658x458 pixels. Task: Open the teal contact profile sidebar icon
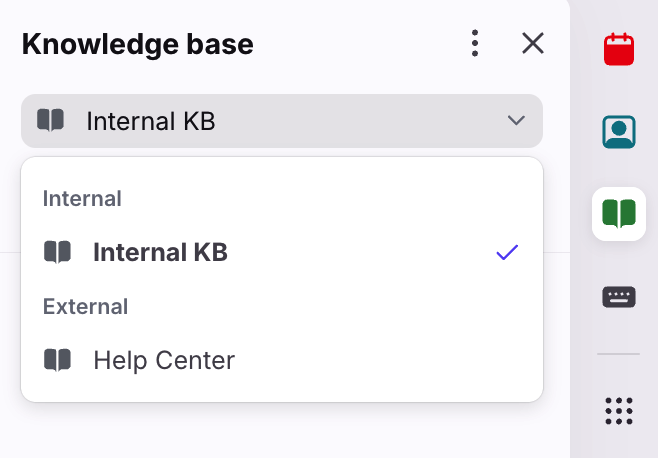pyautogui.click(x=619, y=132)
